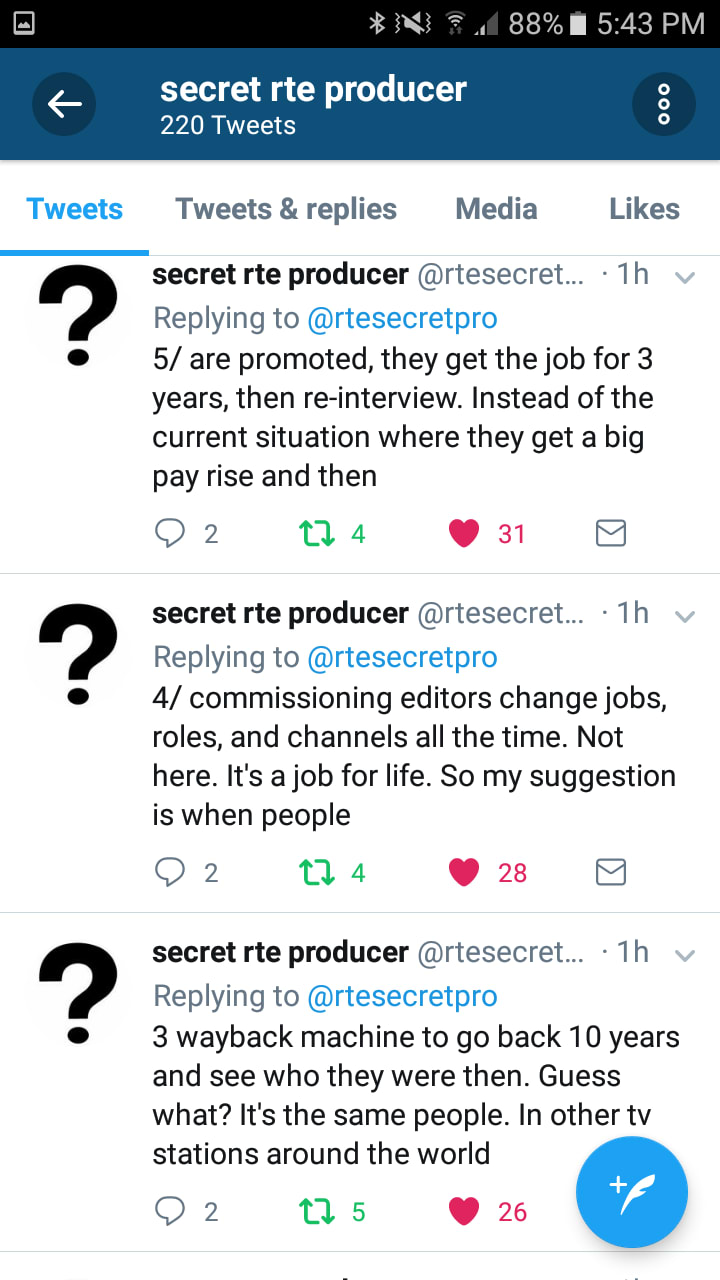
Task: Share the 5/ tweet via direct message
Action: point(611,534)
